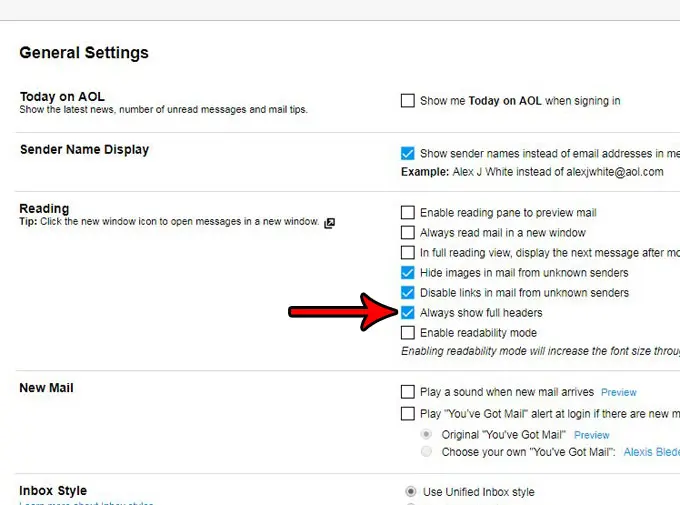Click Preview link next to new mail sound
The height and width of the screenshot is (505, 680).
coord(619,393)
